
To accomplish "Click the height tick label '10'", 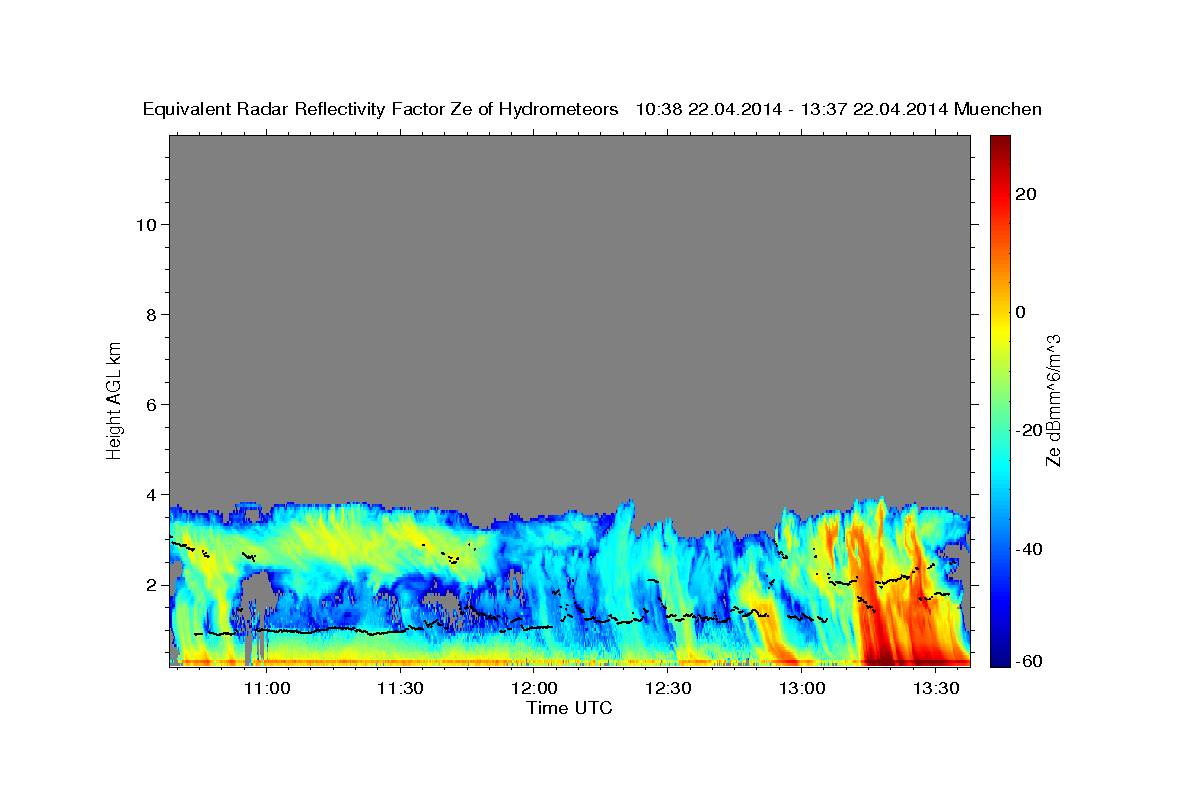I will pos(145,224).
